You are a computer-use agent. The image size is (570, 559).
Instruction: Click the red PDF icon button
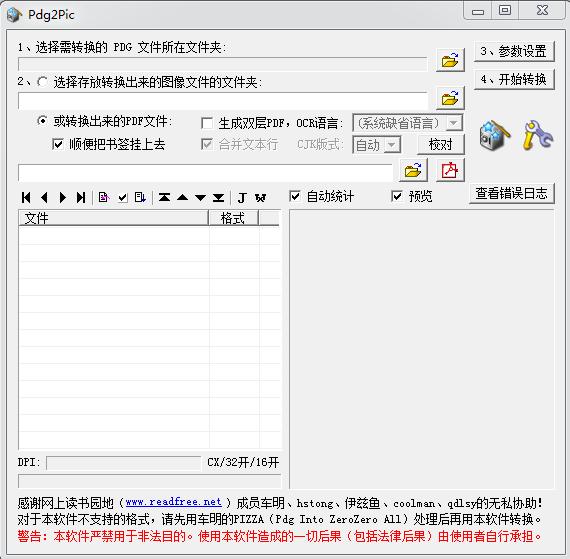pos(450,170)
